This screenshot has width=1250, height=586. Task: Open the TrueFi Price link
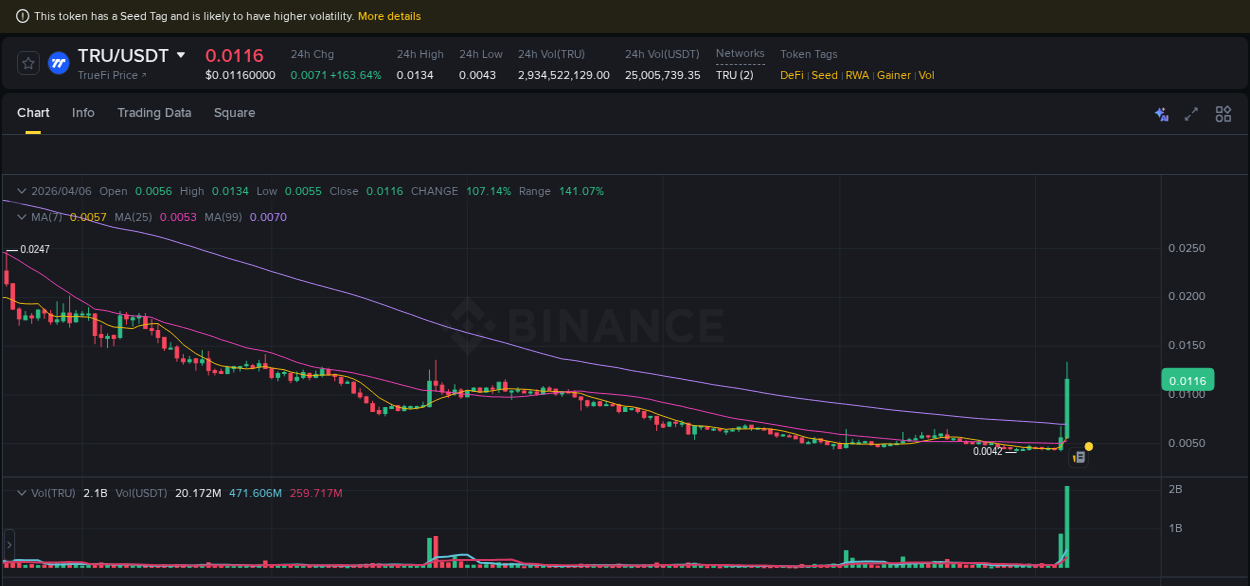click(112, 75)
